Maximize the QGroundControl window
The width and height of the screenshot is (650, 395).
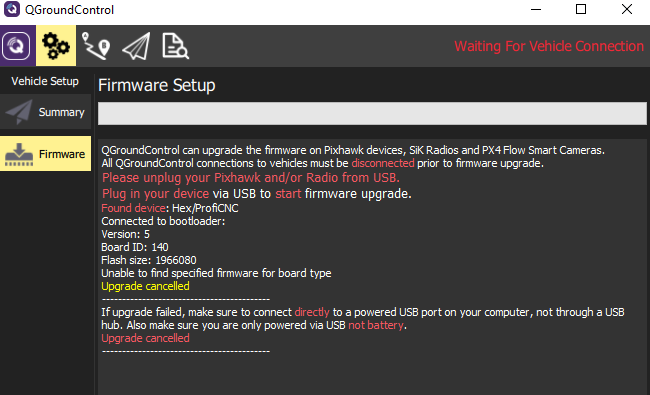pos(581,9)
